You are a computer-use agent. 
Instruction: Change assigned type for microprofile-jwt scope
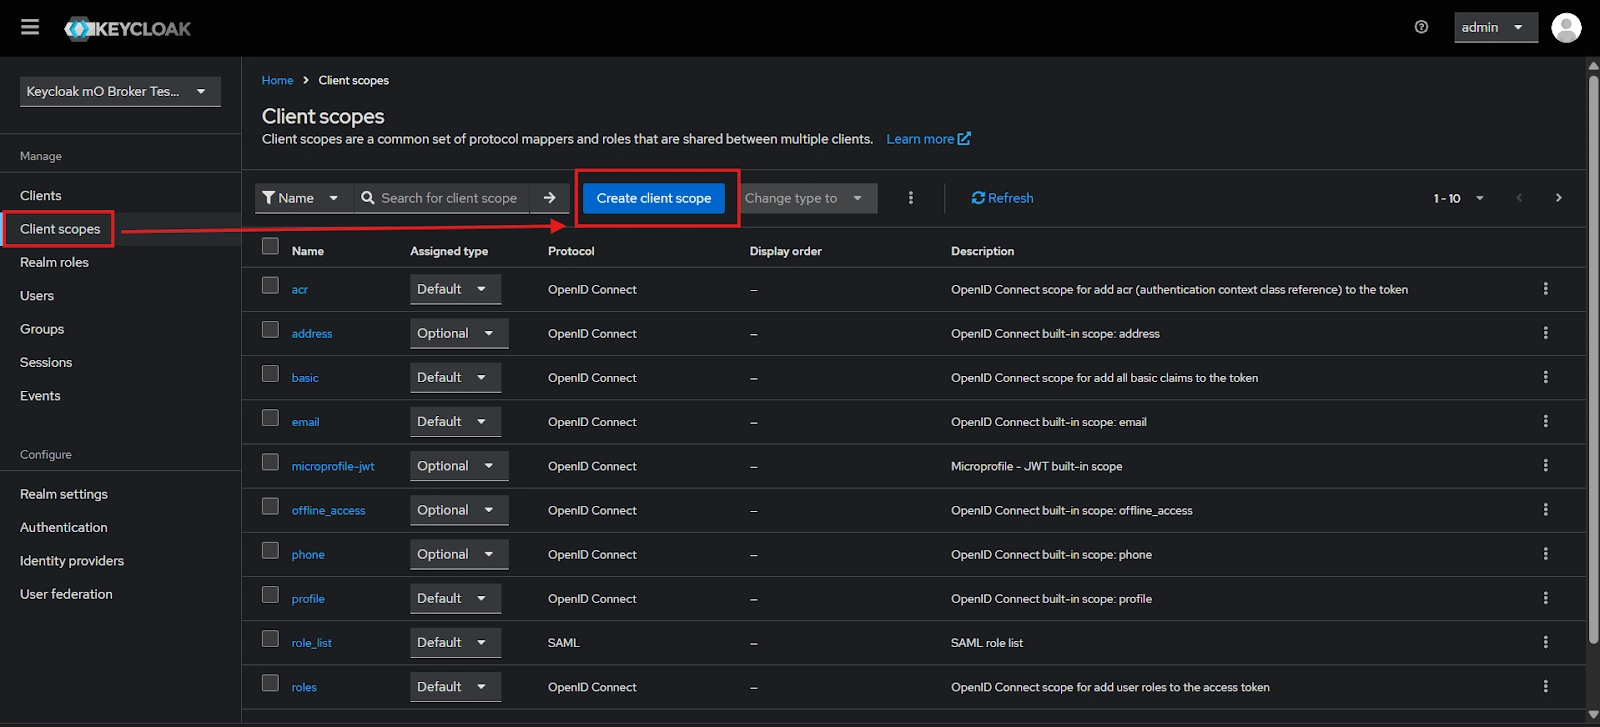coord(459,466)
